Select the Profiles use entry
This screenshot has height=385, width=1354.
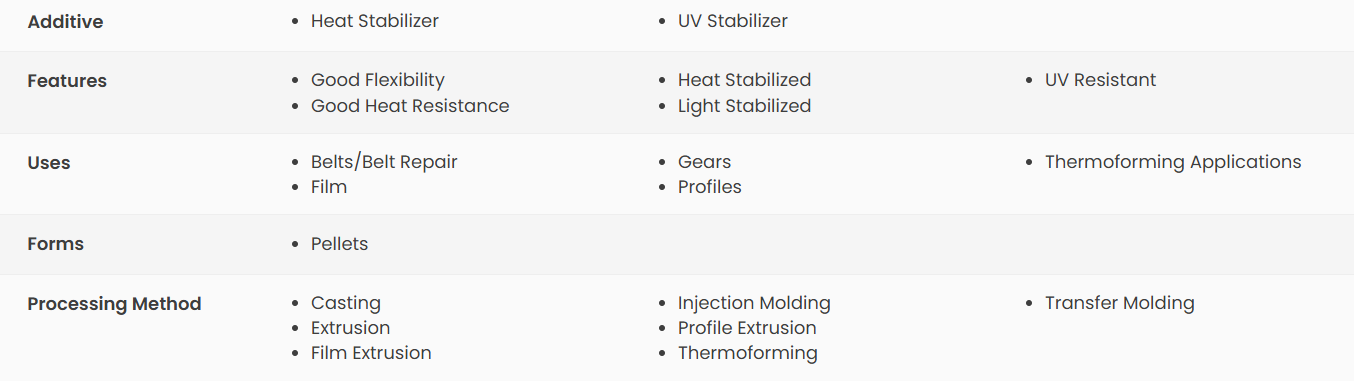[x=709, y=187]
